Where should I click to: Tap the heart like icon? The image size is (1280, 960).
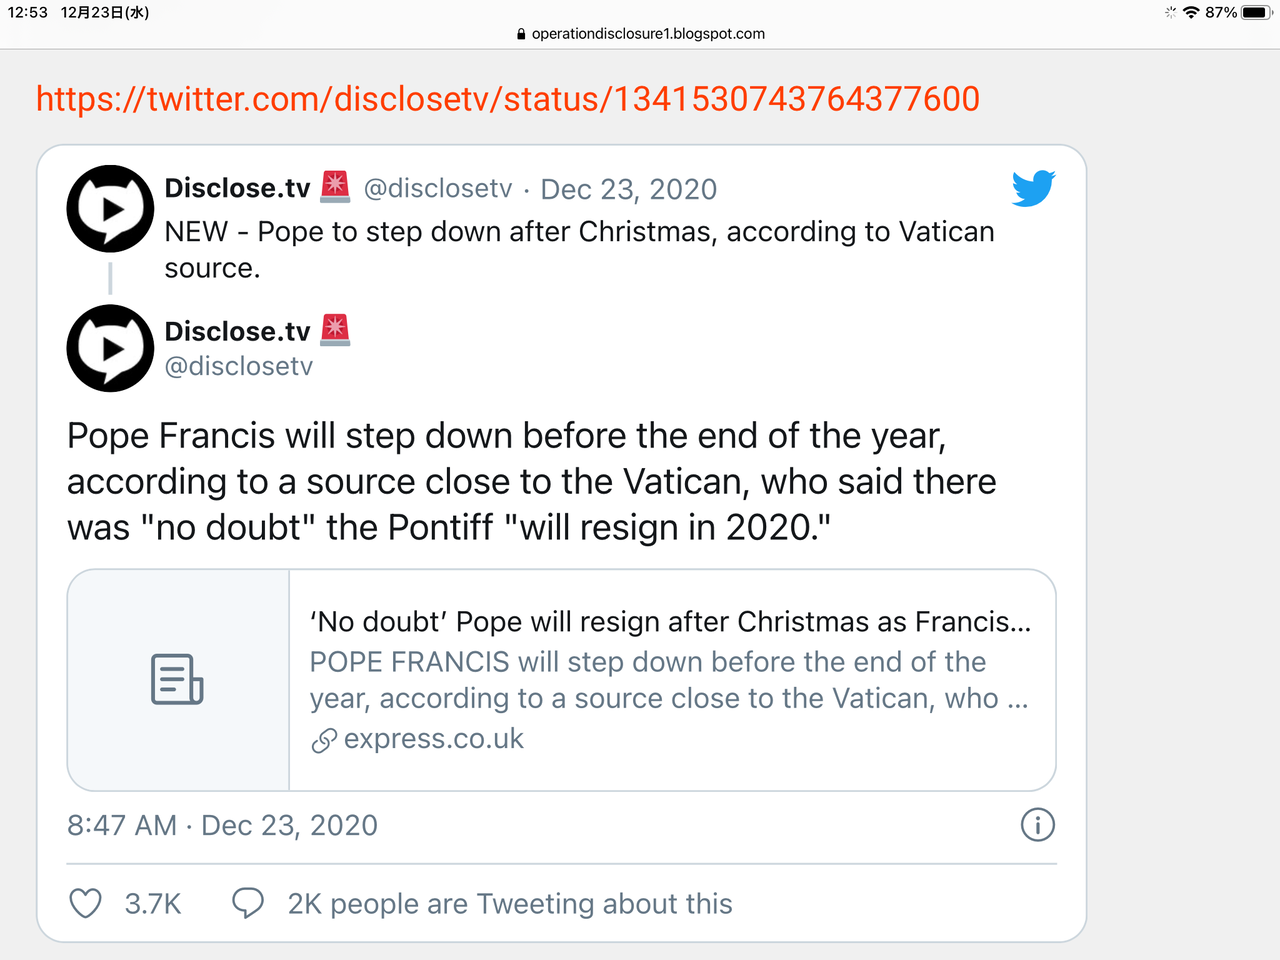pos(85,903)
